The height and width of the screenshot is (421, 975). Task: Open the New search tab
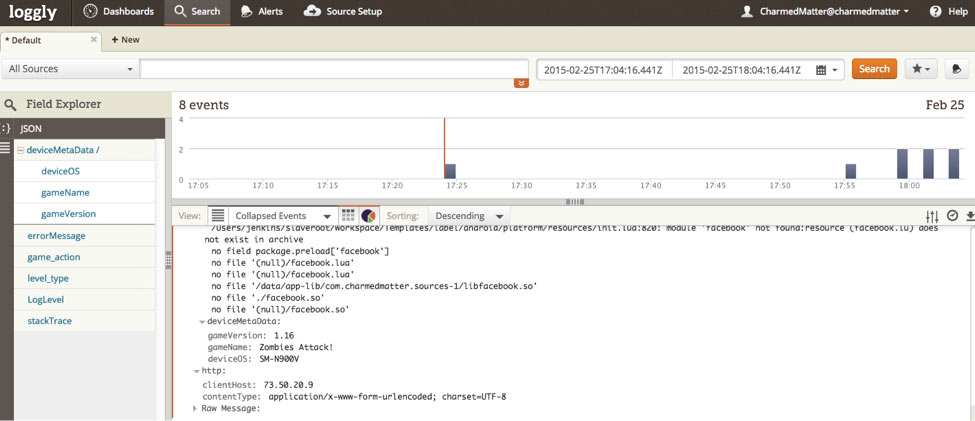[x=125, y=40]
